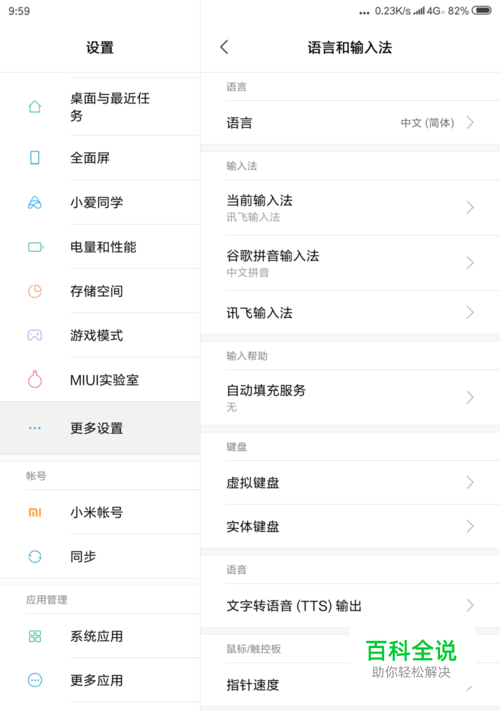Open 小爱同学 assistant icon
The image size is (500, 711).
[x=35, y=202]
